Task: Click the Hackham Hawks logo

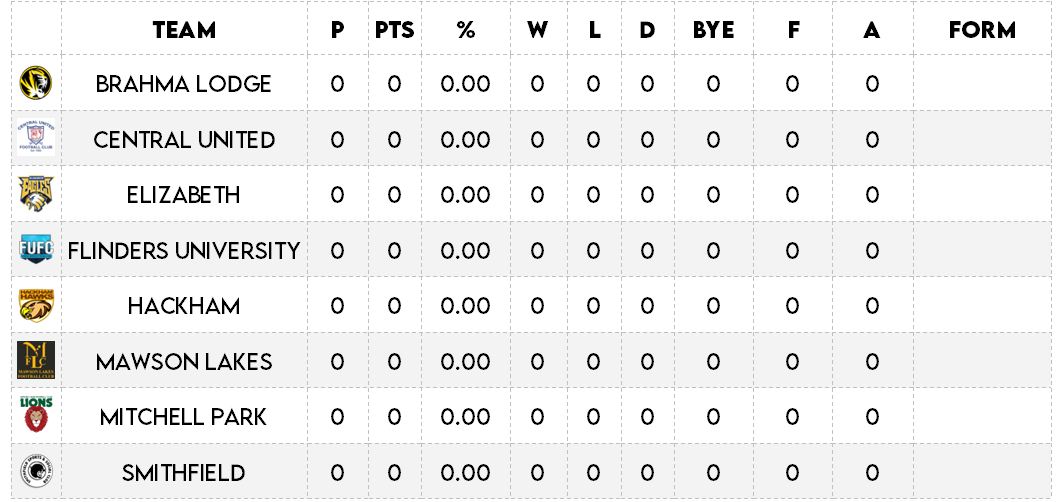Action: [x=36, y=305]
